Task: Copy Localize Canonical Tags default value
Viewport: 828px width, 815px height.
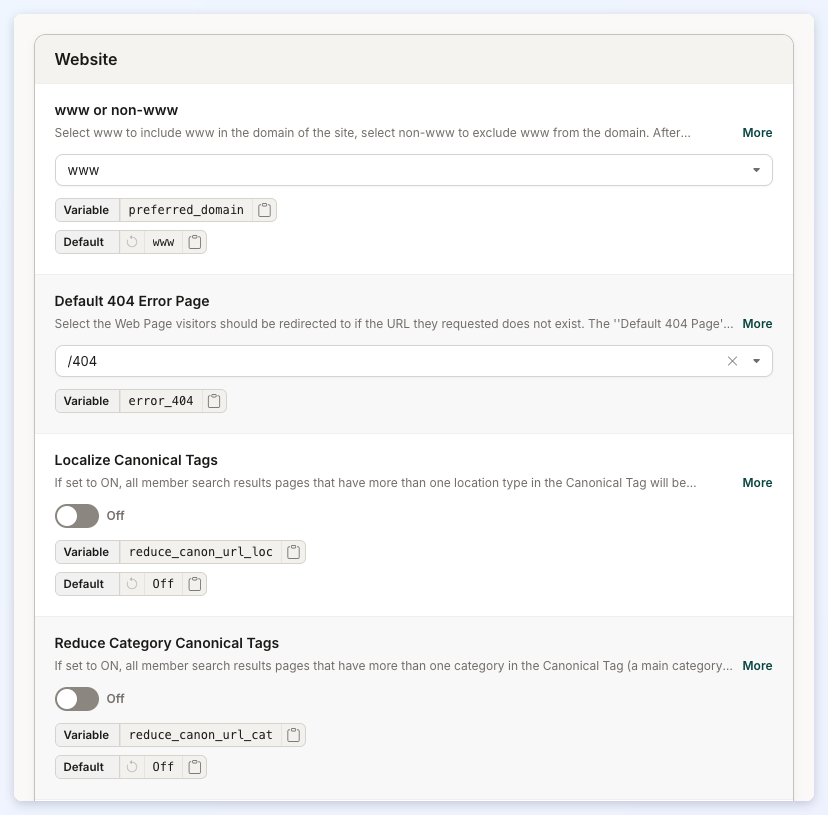Action: 195,584
